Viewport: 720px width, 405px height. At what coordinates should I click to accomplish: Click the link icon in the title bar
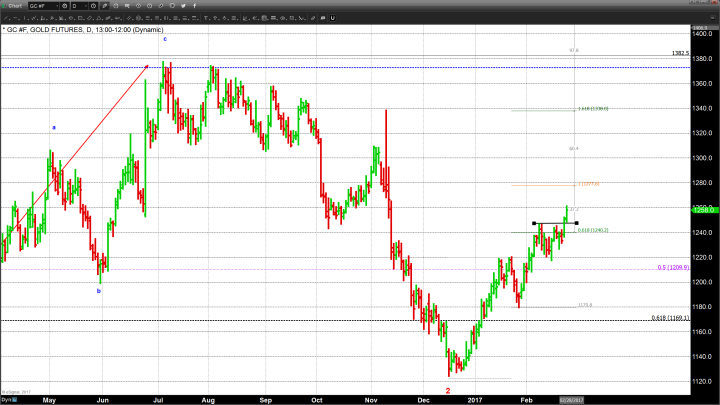[161, 6]
